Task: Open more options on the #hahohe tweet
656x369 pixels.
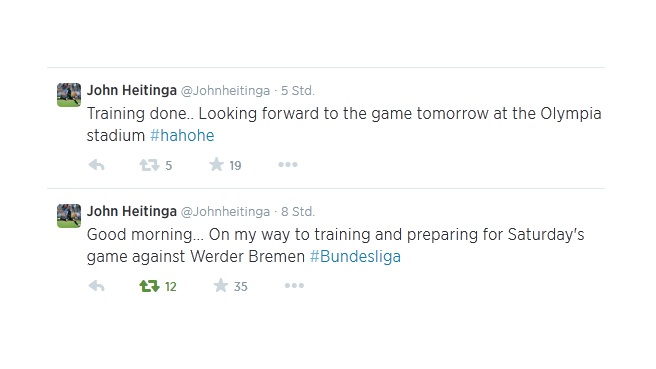Action: pyautogui.click(x=288, y=165)
